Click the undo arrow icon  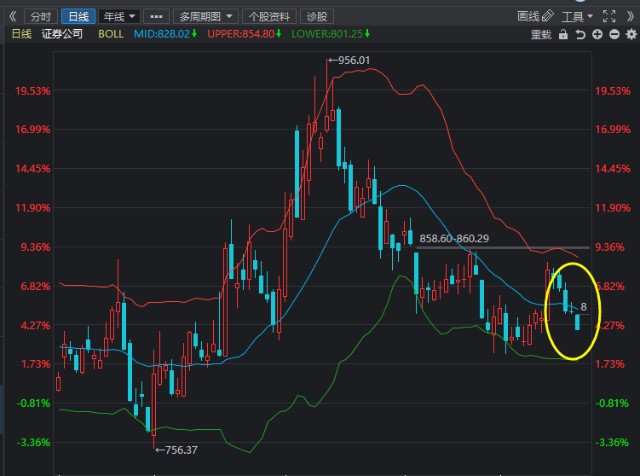coord(580,34)
